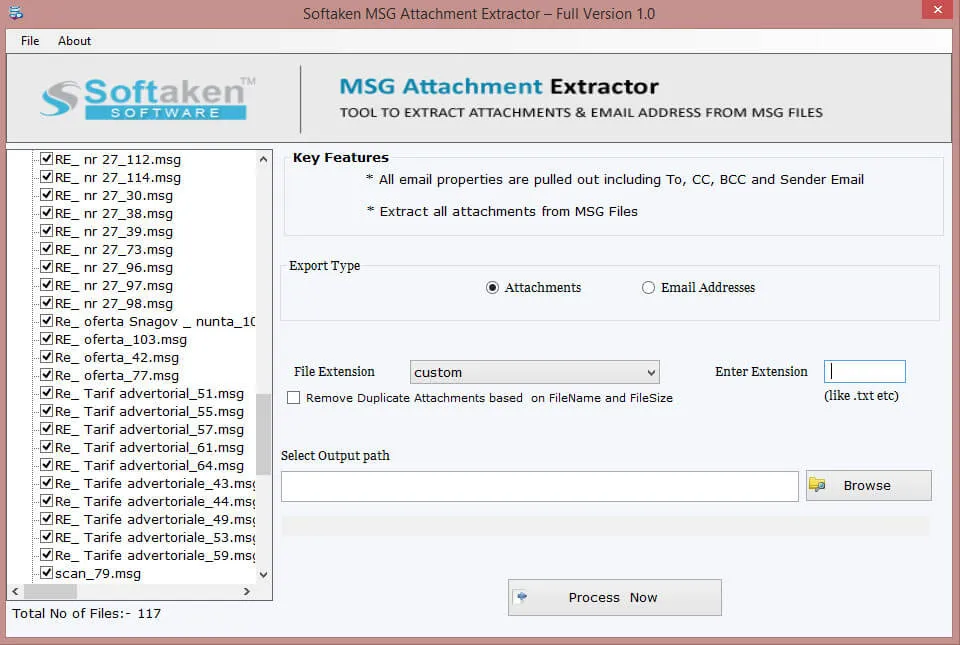Click horizontal scroll left arrow
Viewport: 960px width, 645px height.
coord(15,591)
